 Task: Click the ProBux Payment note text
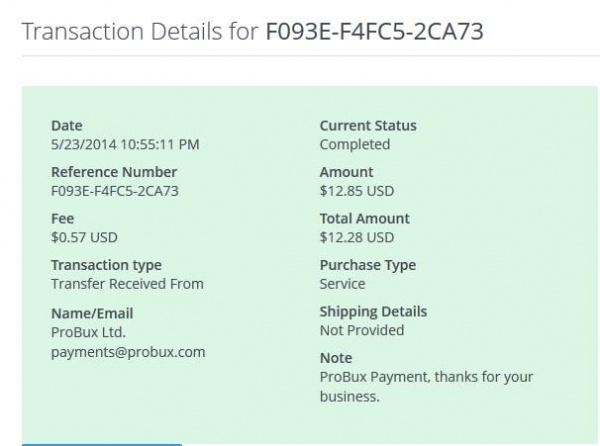point(426,377)
